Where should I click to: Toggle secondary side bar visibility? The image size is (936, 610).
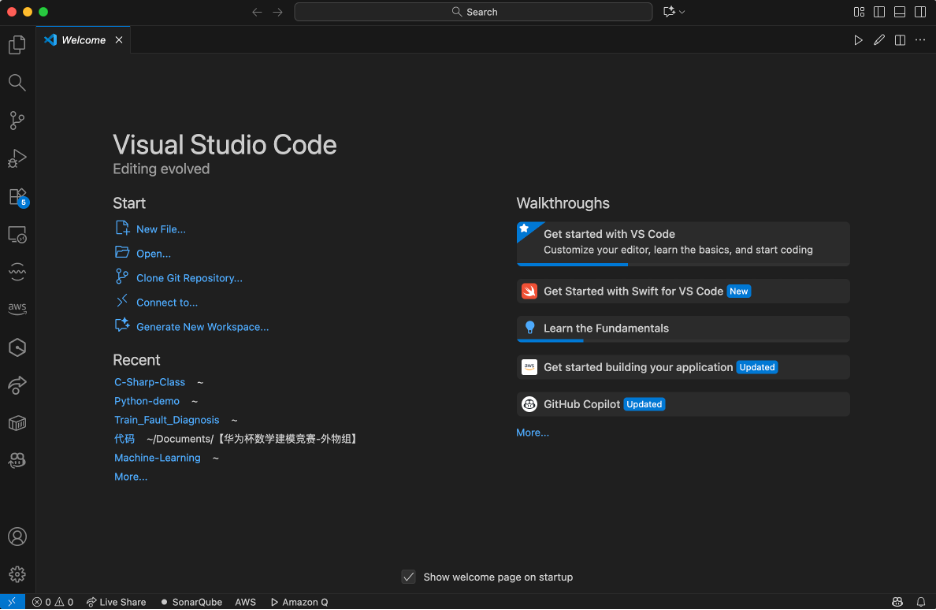pos(920,12)
